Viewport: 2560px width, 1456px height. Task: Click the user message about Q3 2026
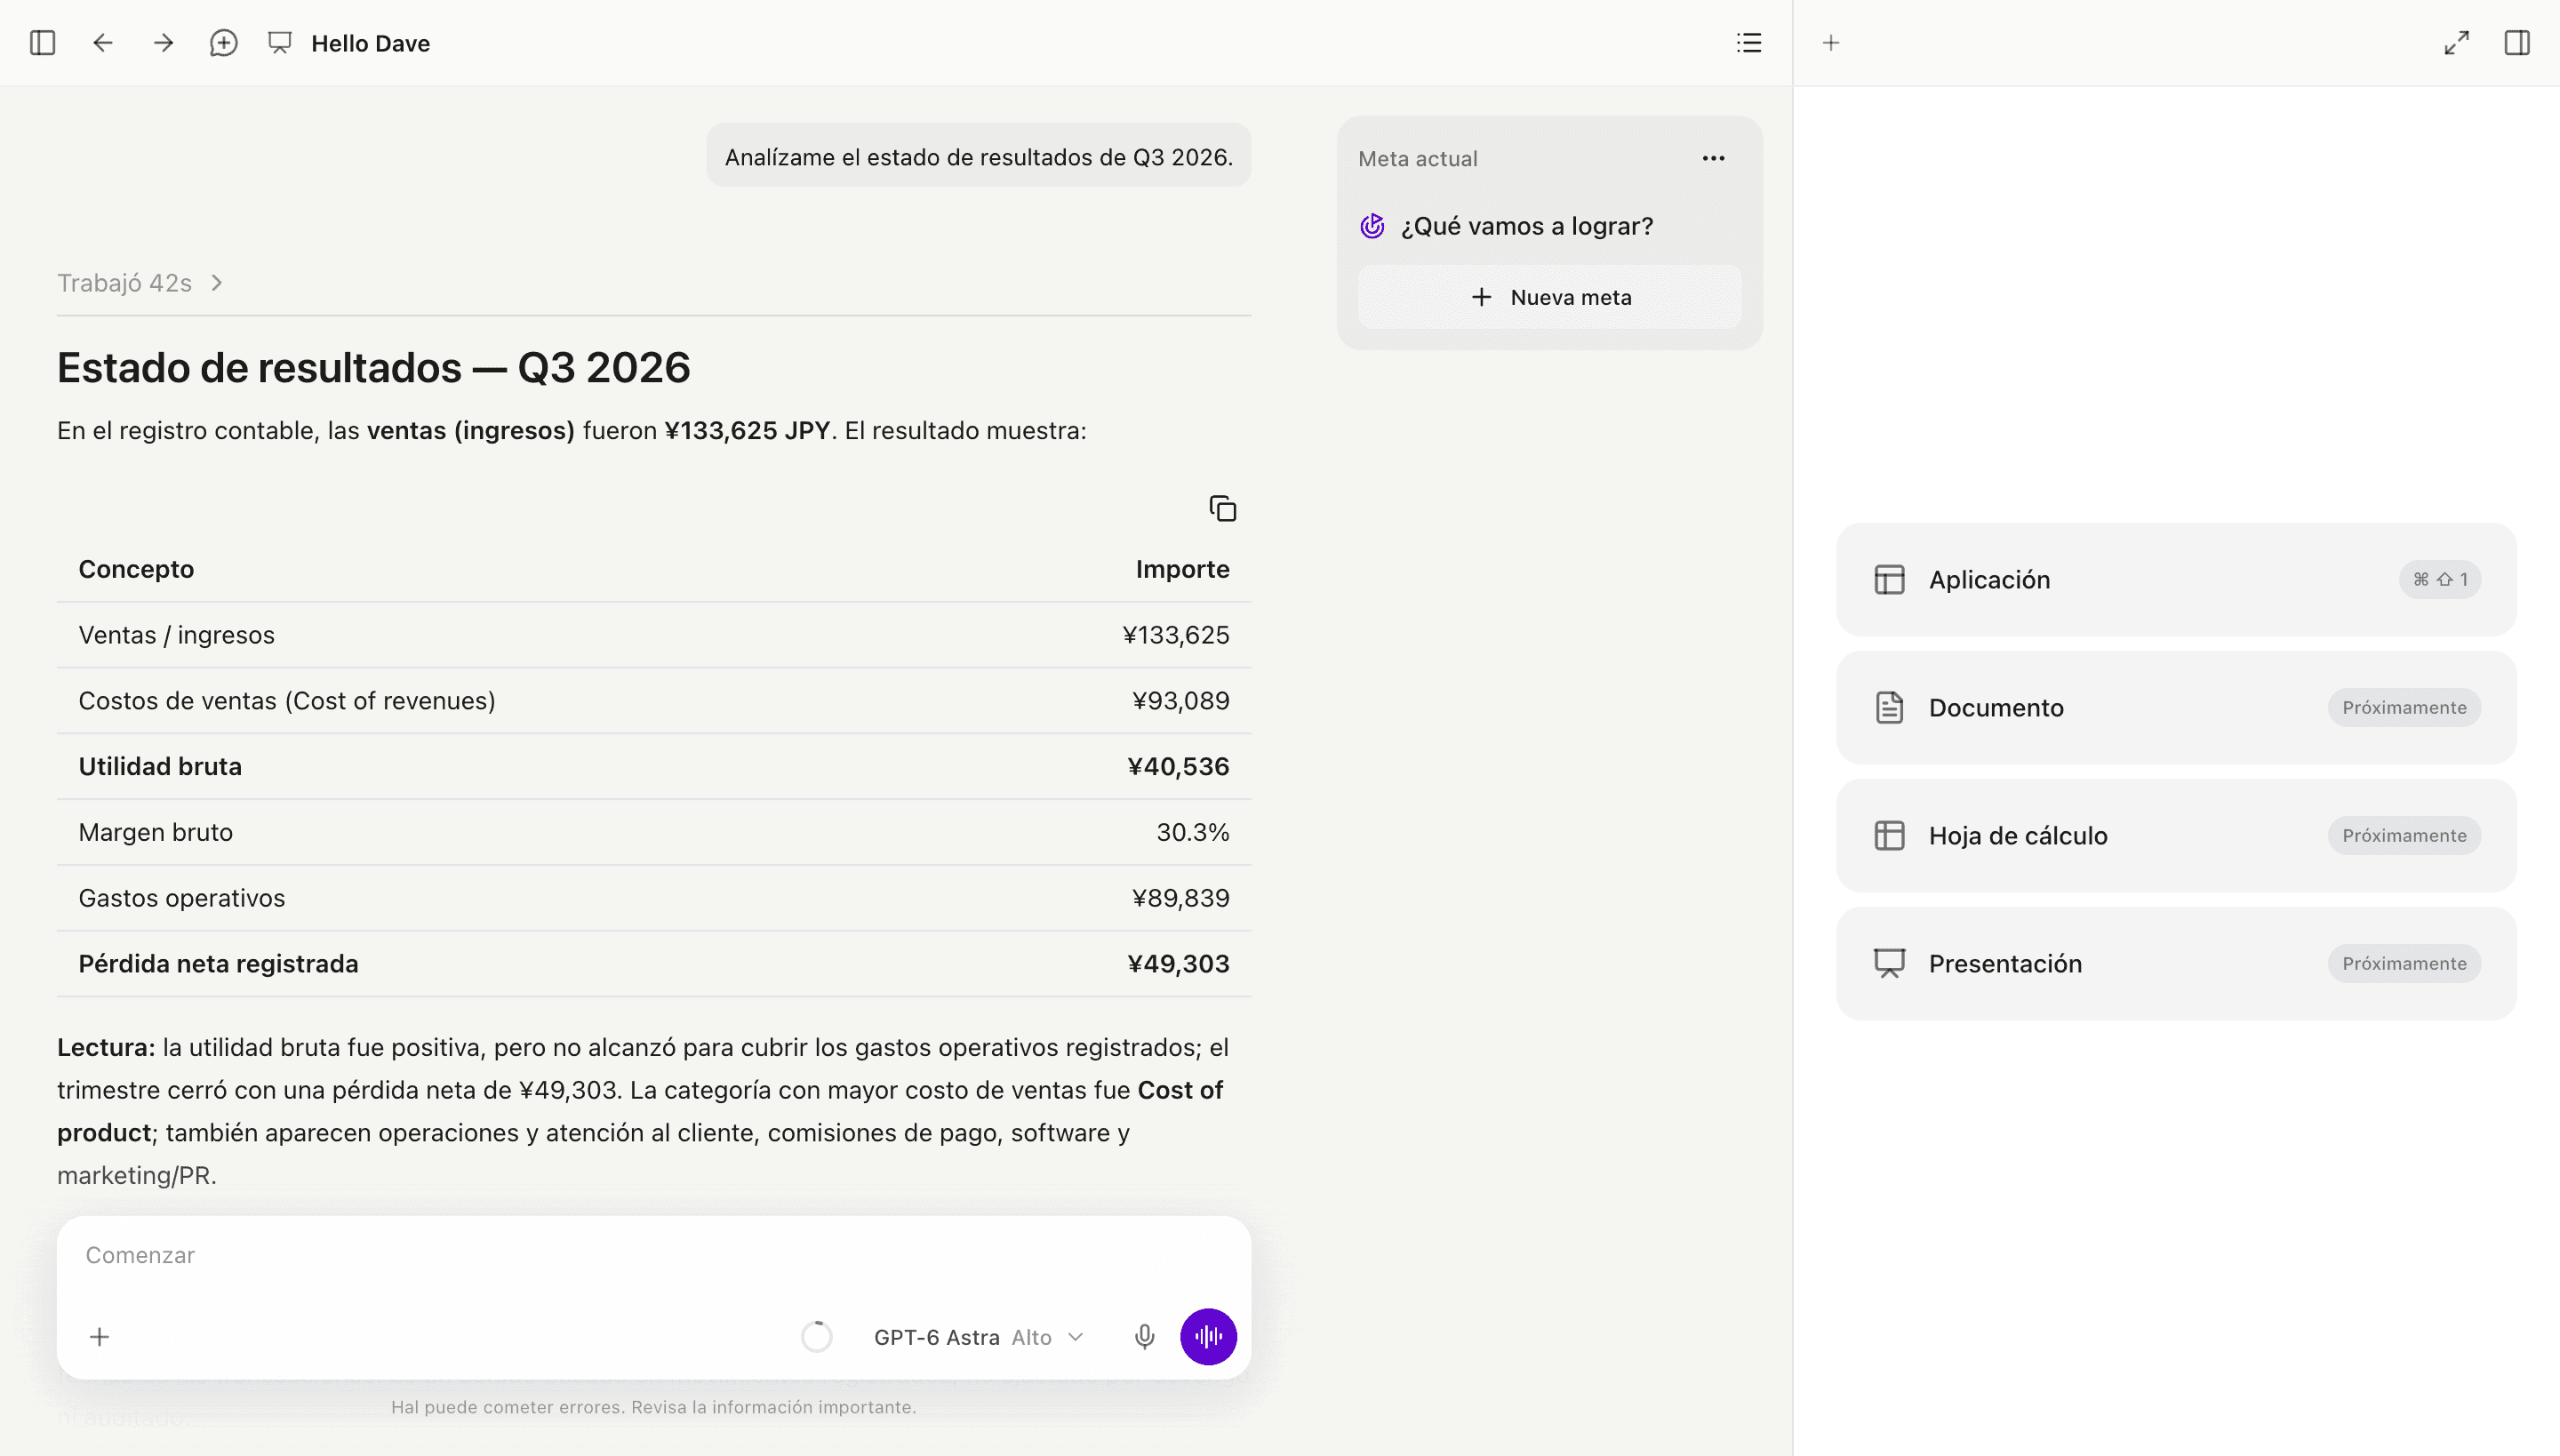point(978,157)
